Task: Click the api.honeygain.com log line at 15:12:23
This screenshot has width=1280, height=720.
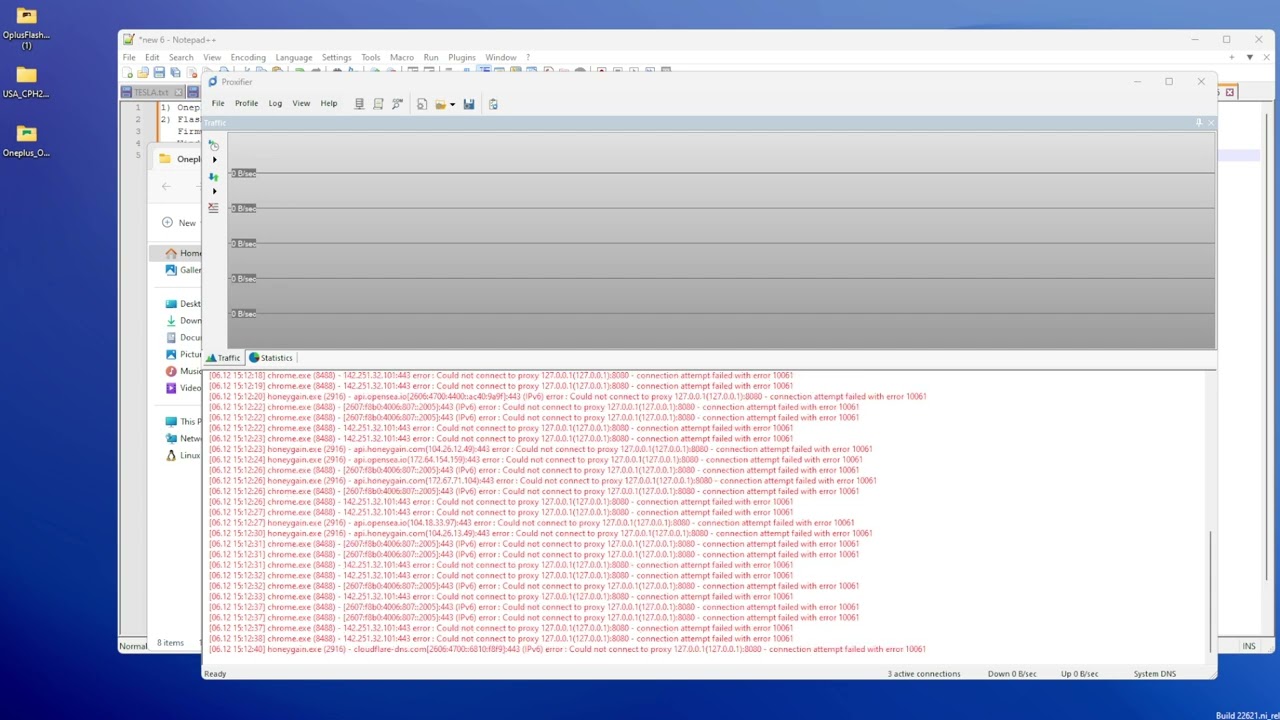Action: 540,449
